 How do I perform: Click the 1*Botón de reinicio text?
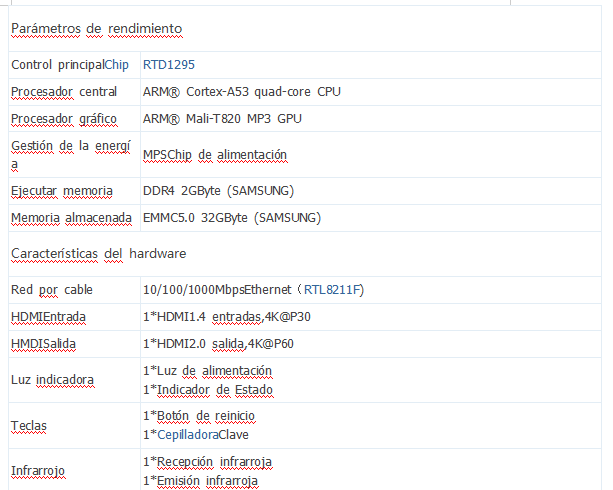coord(199,416)
